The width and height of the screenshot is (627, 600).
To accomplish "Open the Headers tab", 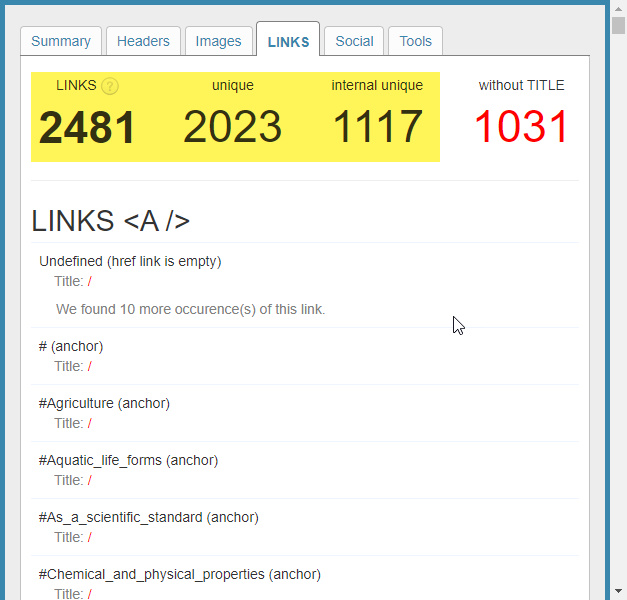I will (x=143, y=41).
